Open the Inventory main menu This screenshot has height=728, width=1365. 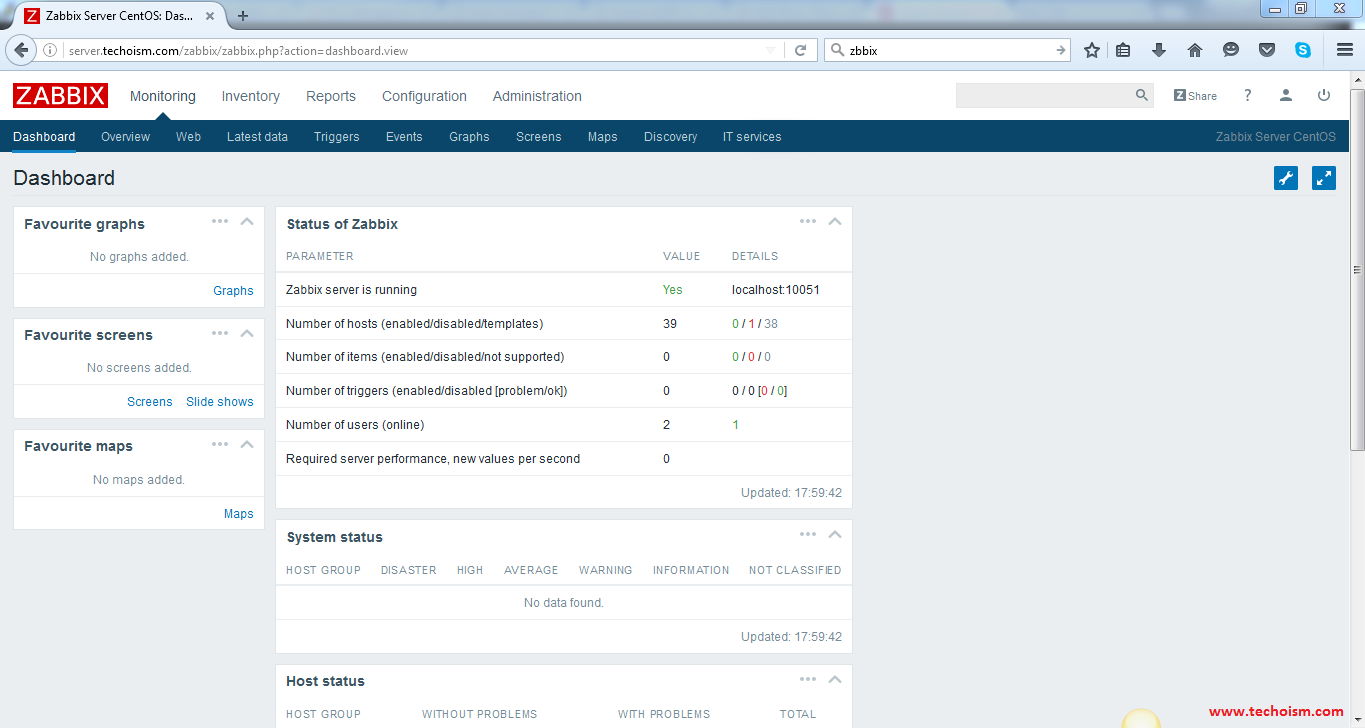click(251, 96)
